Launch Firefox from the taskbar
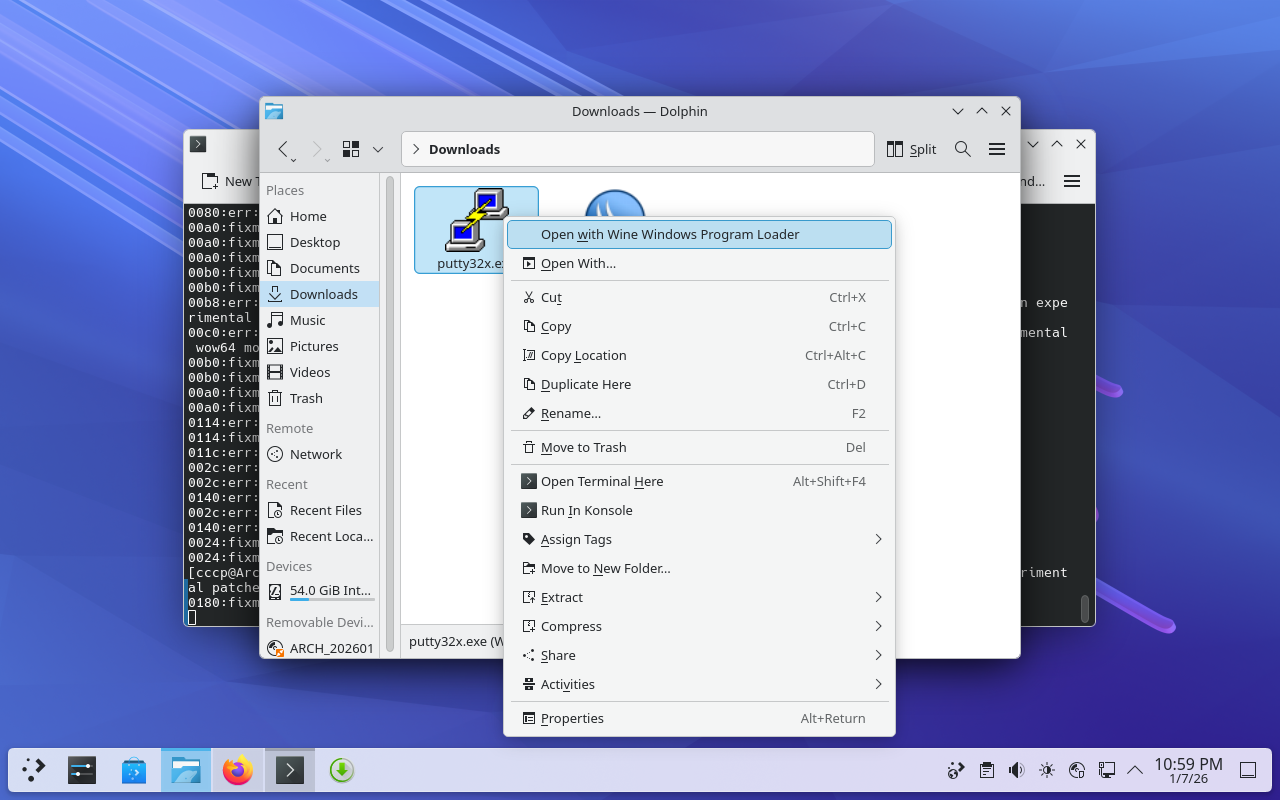The width and height of the screenshot is (1280, 800). (x=238, y=770)
